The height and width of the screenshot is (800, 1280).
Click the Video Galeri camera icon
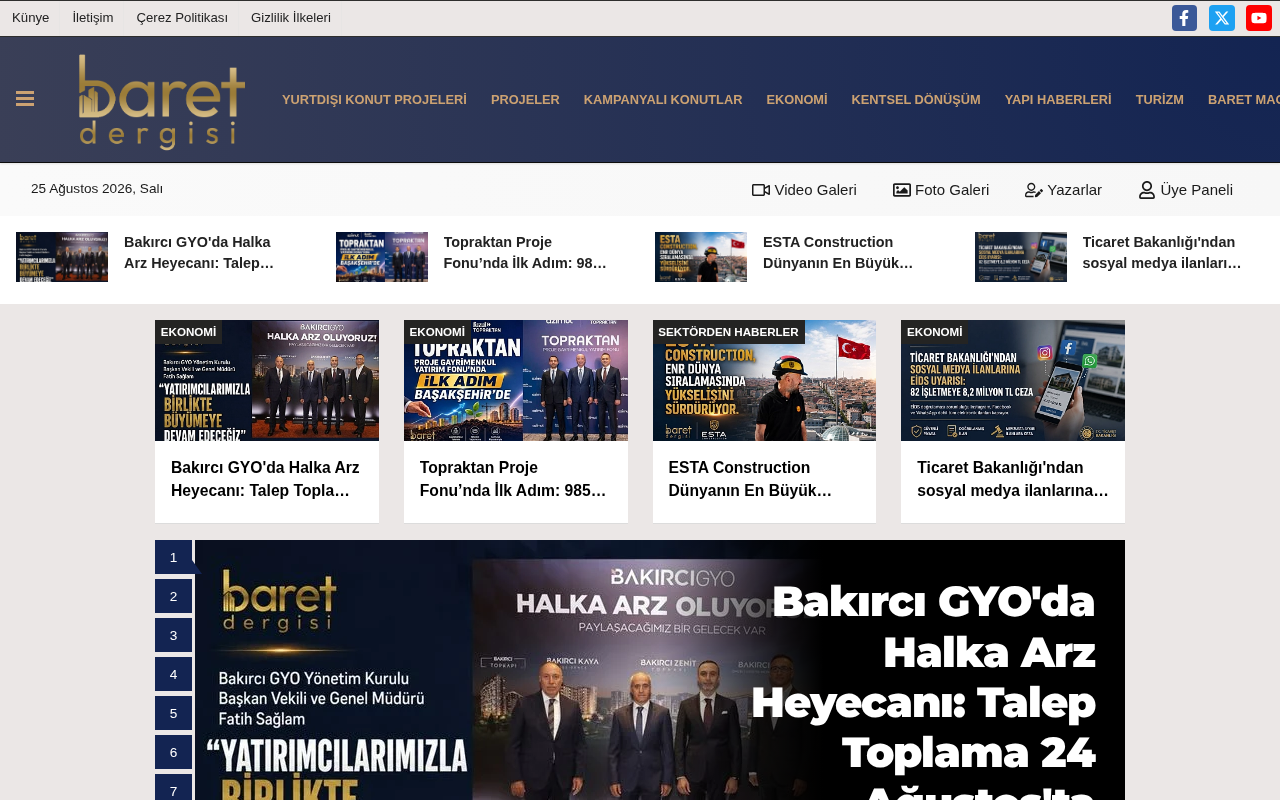761,190
